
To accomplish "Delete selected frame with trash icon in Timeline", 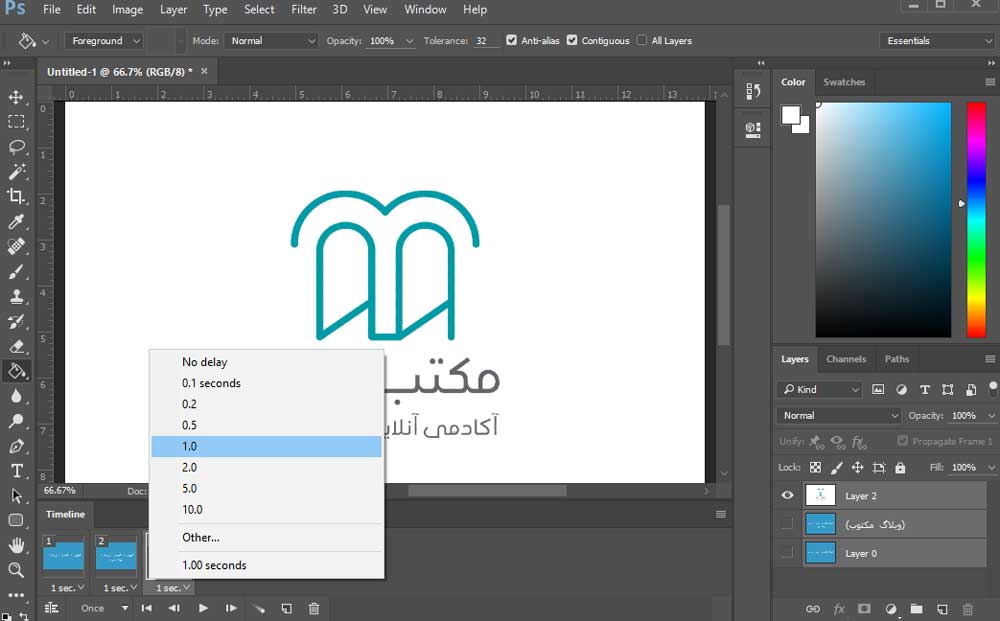I will (x=314, y=608).
